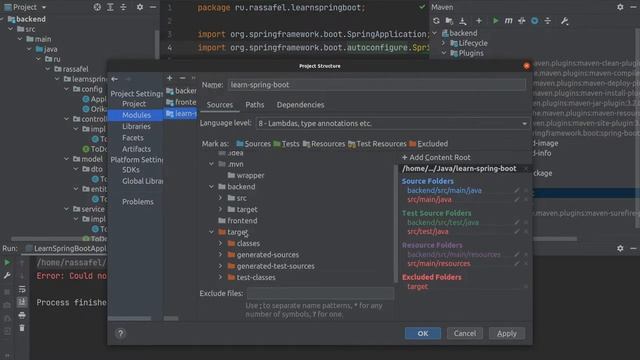This screenshot has height=360, width=640.
Task: Print Run console output icon
Action: pyautogui.click(x=22, y=315)
